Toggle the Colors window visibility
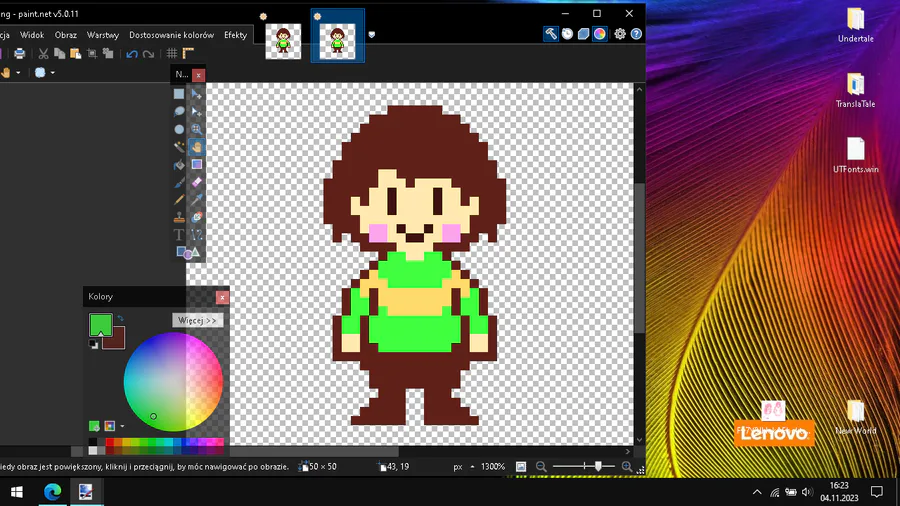 click(x=600, y=34)
